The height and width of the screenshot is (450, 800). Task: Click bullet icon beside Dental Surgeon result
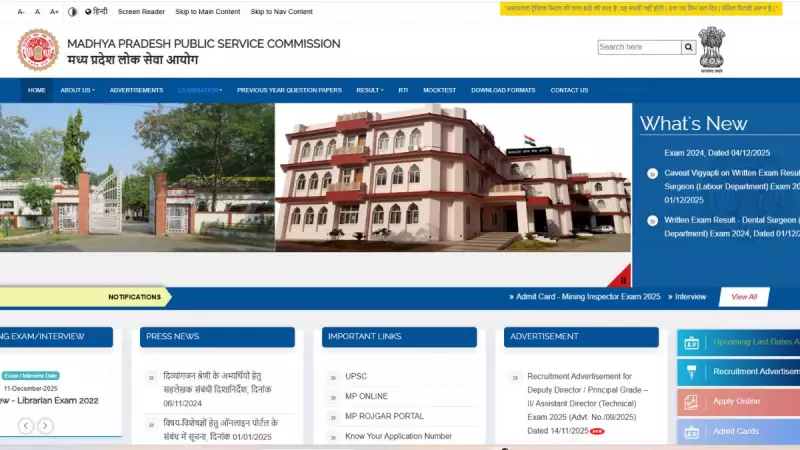tap(652, 220)
